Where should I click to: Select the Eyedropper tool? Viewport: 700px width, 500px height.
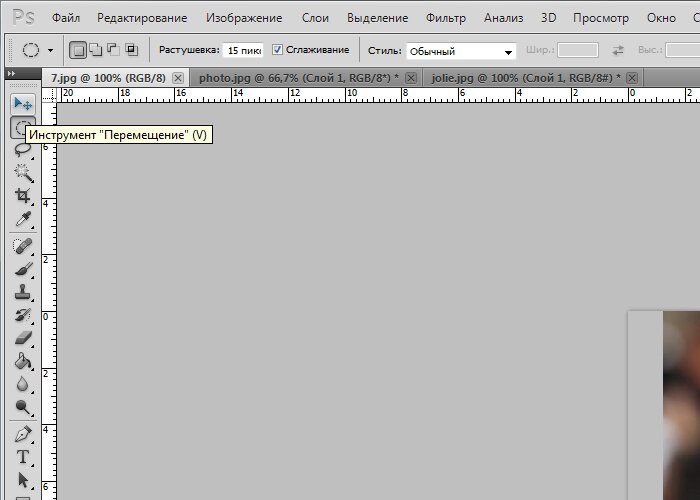(x=22, y=219)
